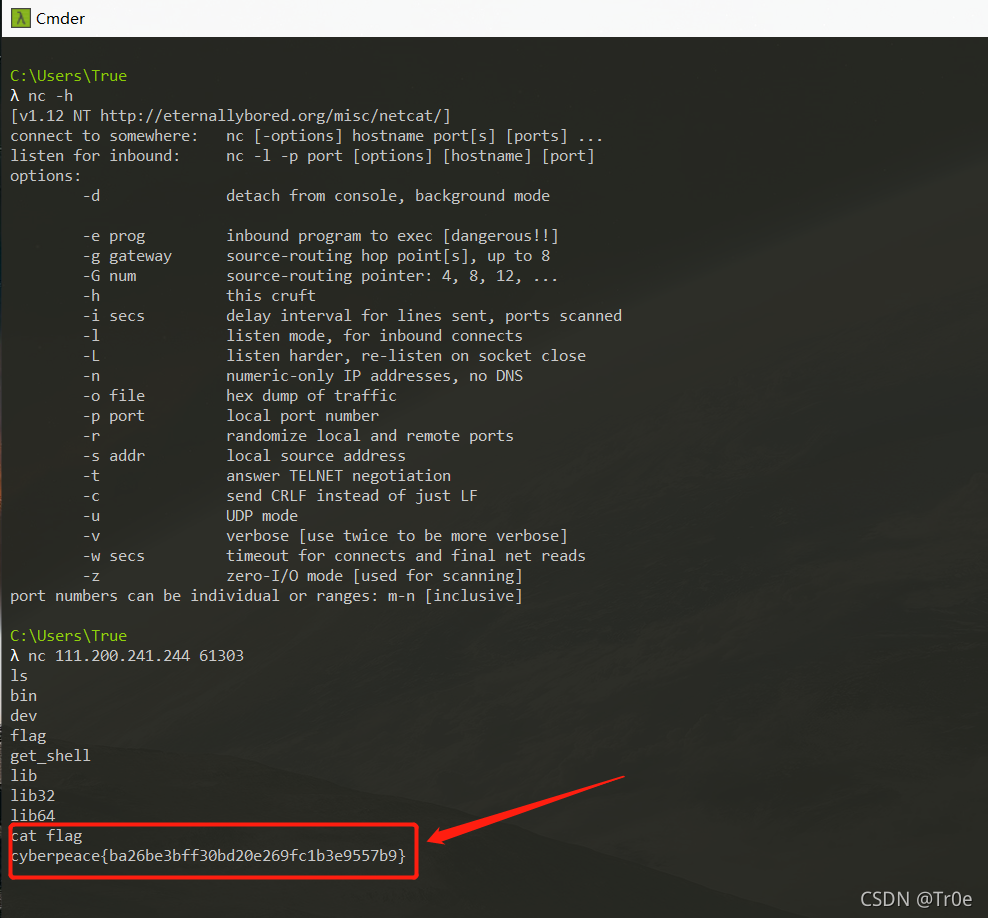
Task: Click the 'nc 111.200.241.244 61303' command line
Action: 127,656
